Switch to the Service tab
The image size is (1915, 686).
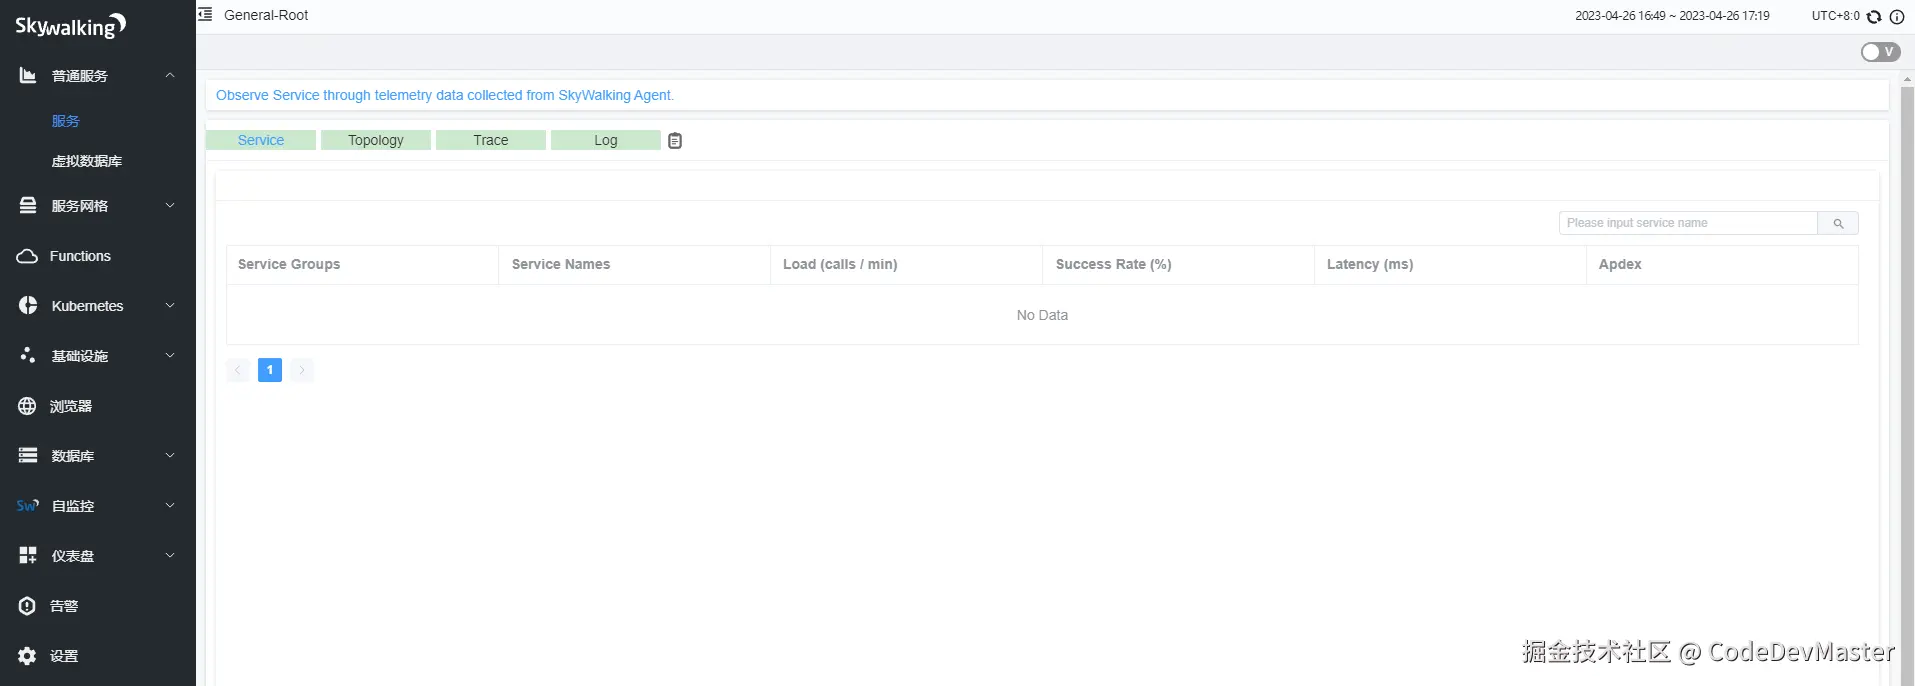[x=261, y=140]
